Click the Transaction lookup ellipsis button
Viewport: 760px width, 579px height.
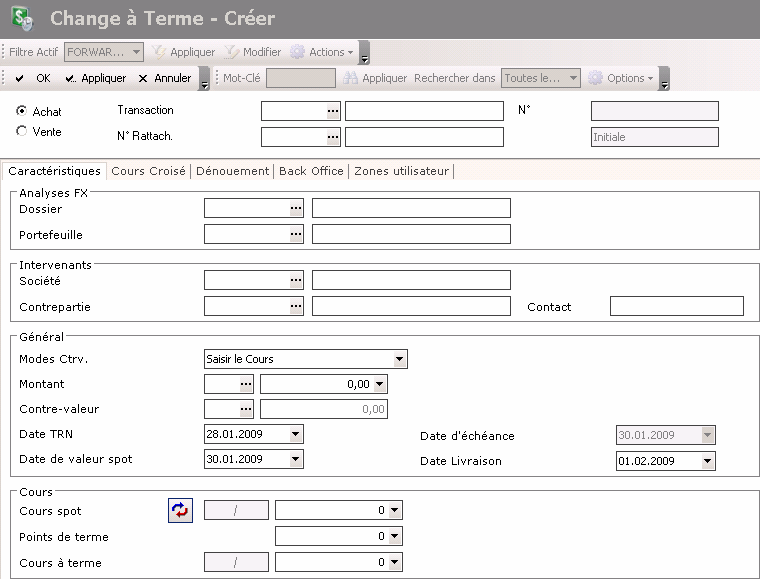333,111
